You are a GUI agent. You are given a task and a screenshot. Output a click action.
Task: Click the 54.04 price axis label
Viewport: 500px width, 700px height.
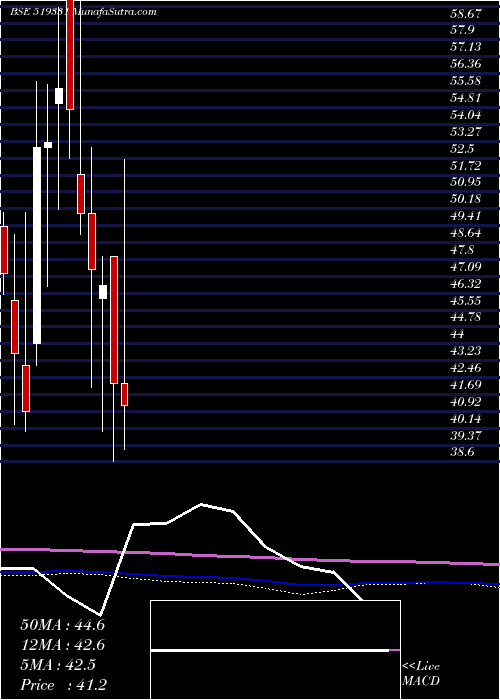click(466, 115)
